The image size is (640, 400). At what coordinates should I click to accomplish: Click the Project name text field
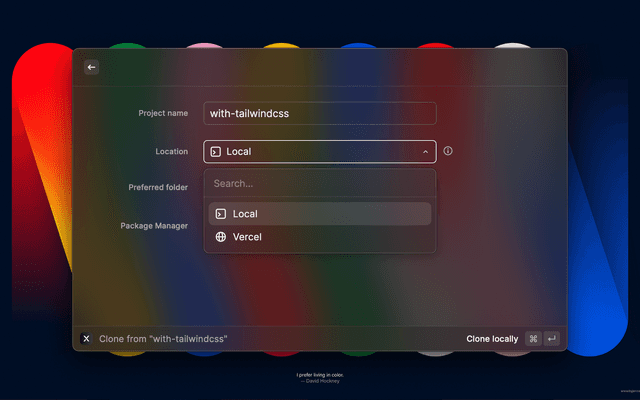point(319,114)
